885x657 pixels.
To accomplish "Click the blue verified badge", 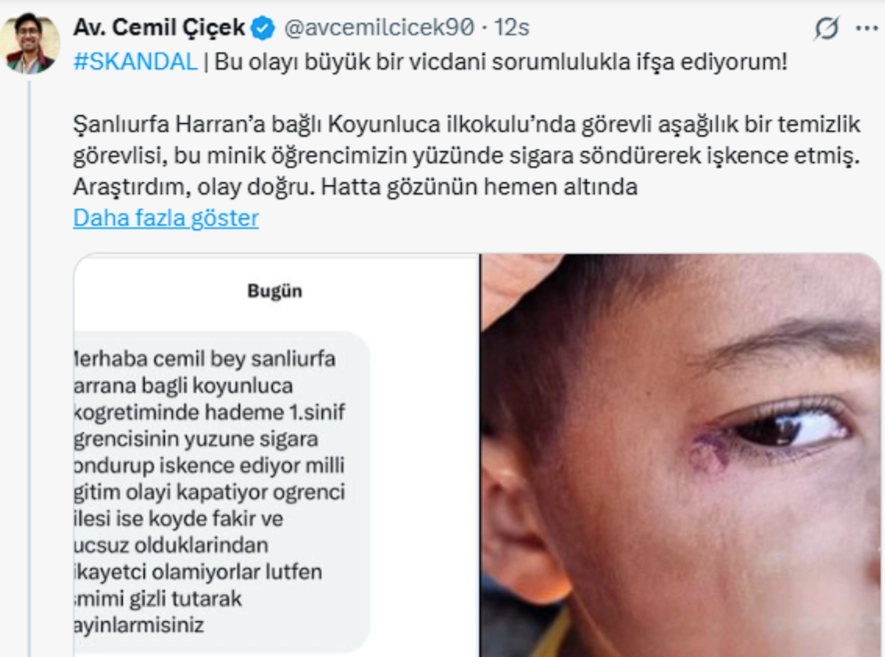I will click(262, 28).
